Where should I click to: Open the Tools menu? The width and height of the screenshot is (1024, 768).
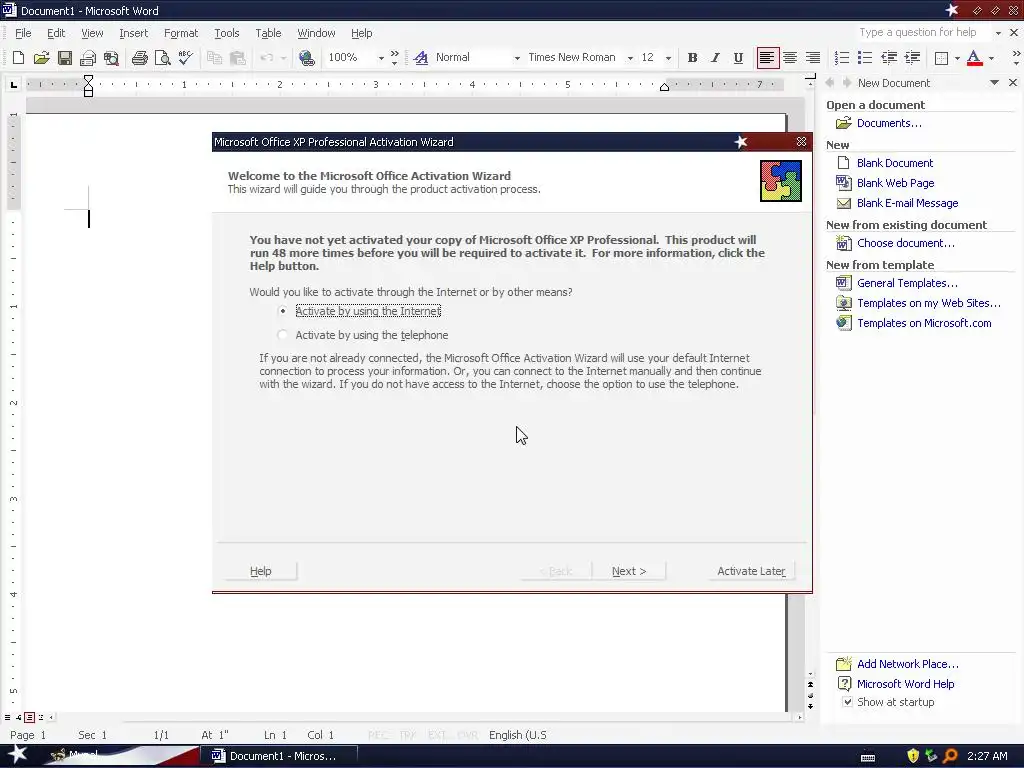[227, 33]
